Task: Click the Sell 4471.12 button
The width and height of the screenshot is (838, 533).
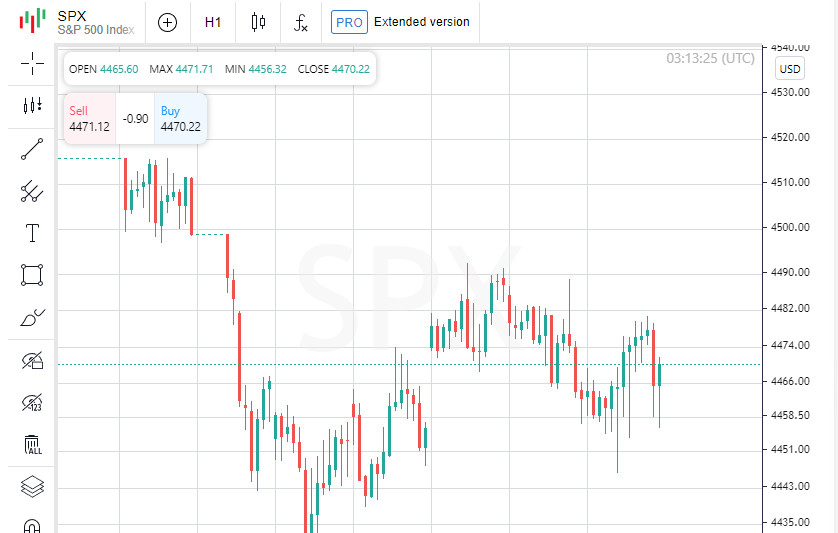Action: pyautogui.click(x=89, y=119)
